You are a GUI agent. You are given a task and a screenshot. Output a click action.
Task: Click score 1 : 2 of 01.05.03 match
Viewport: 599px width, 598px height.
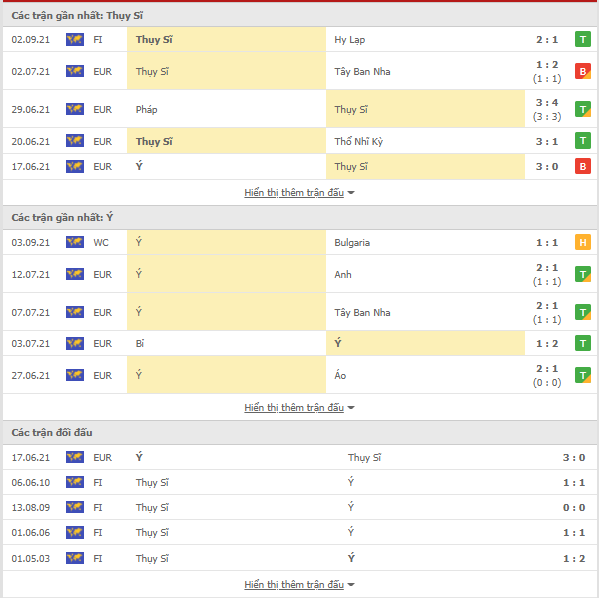coord(574,558)
